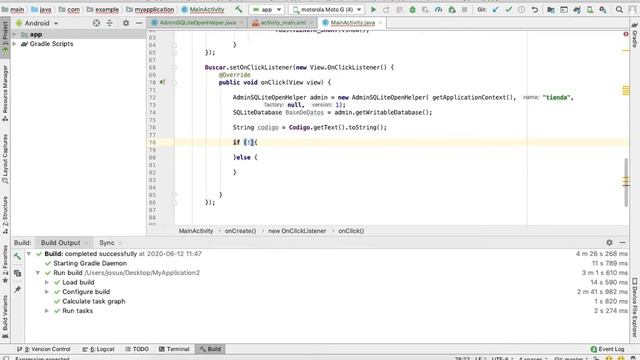Click the Git Rollback undo arrow
The image size is (640, 360).
(535, 9)
